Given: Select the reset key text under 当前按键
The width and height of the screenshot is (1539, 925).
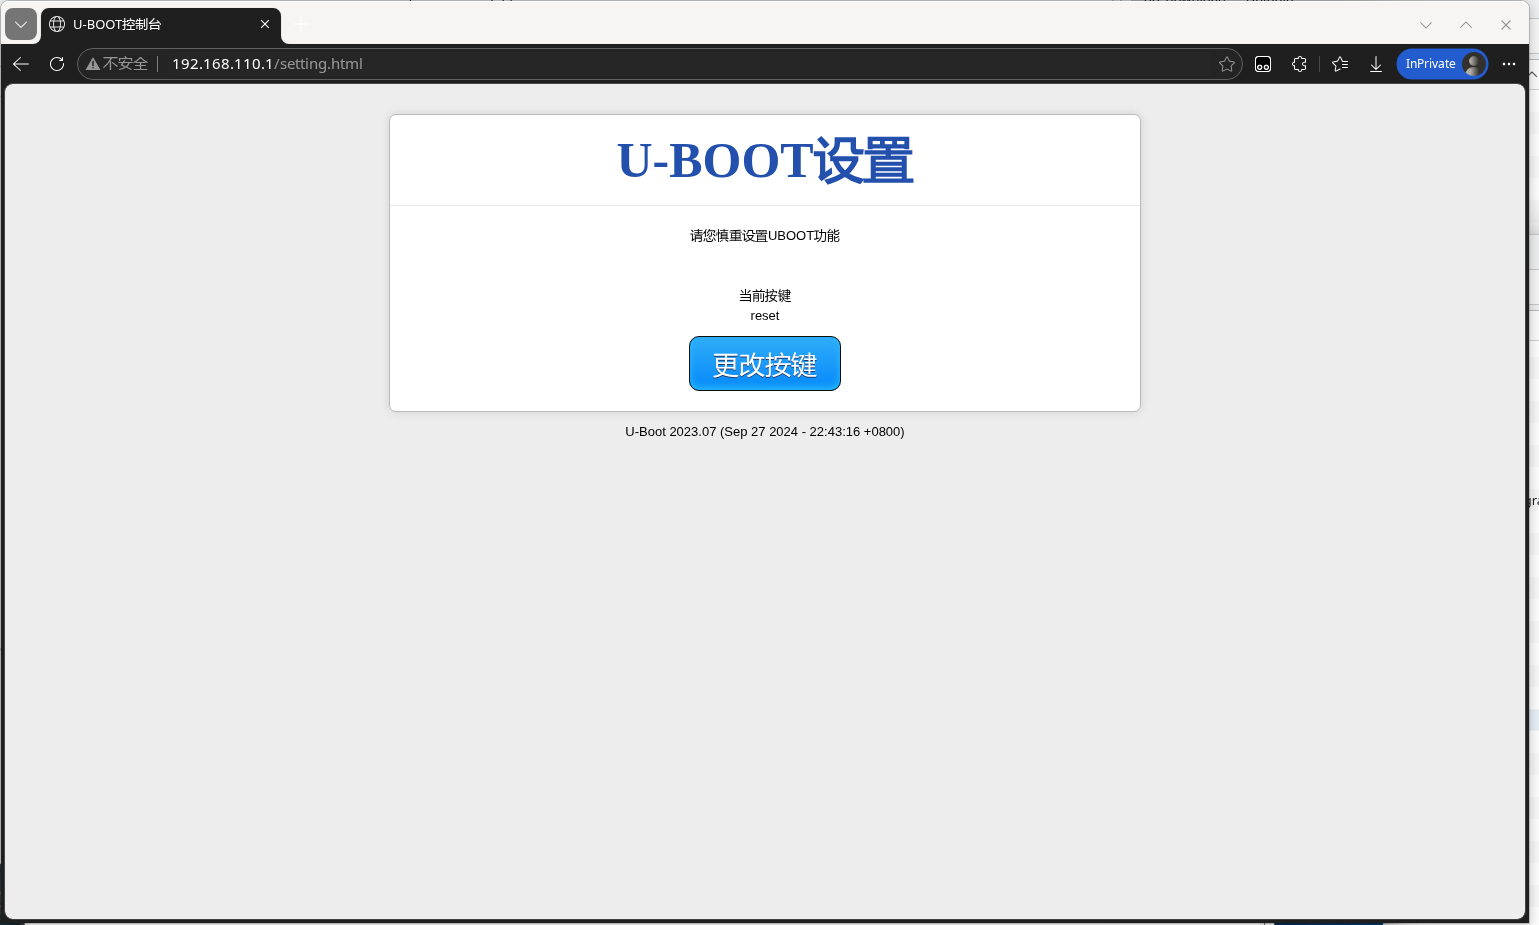Looking at the screenshot, I should pos(764,315).
